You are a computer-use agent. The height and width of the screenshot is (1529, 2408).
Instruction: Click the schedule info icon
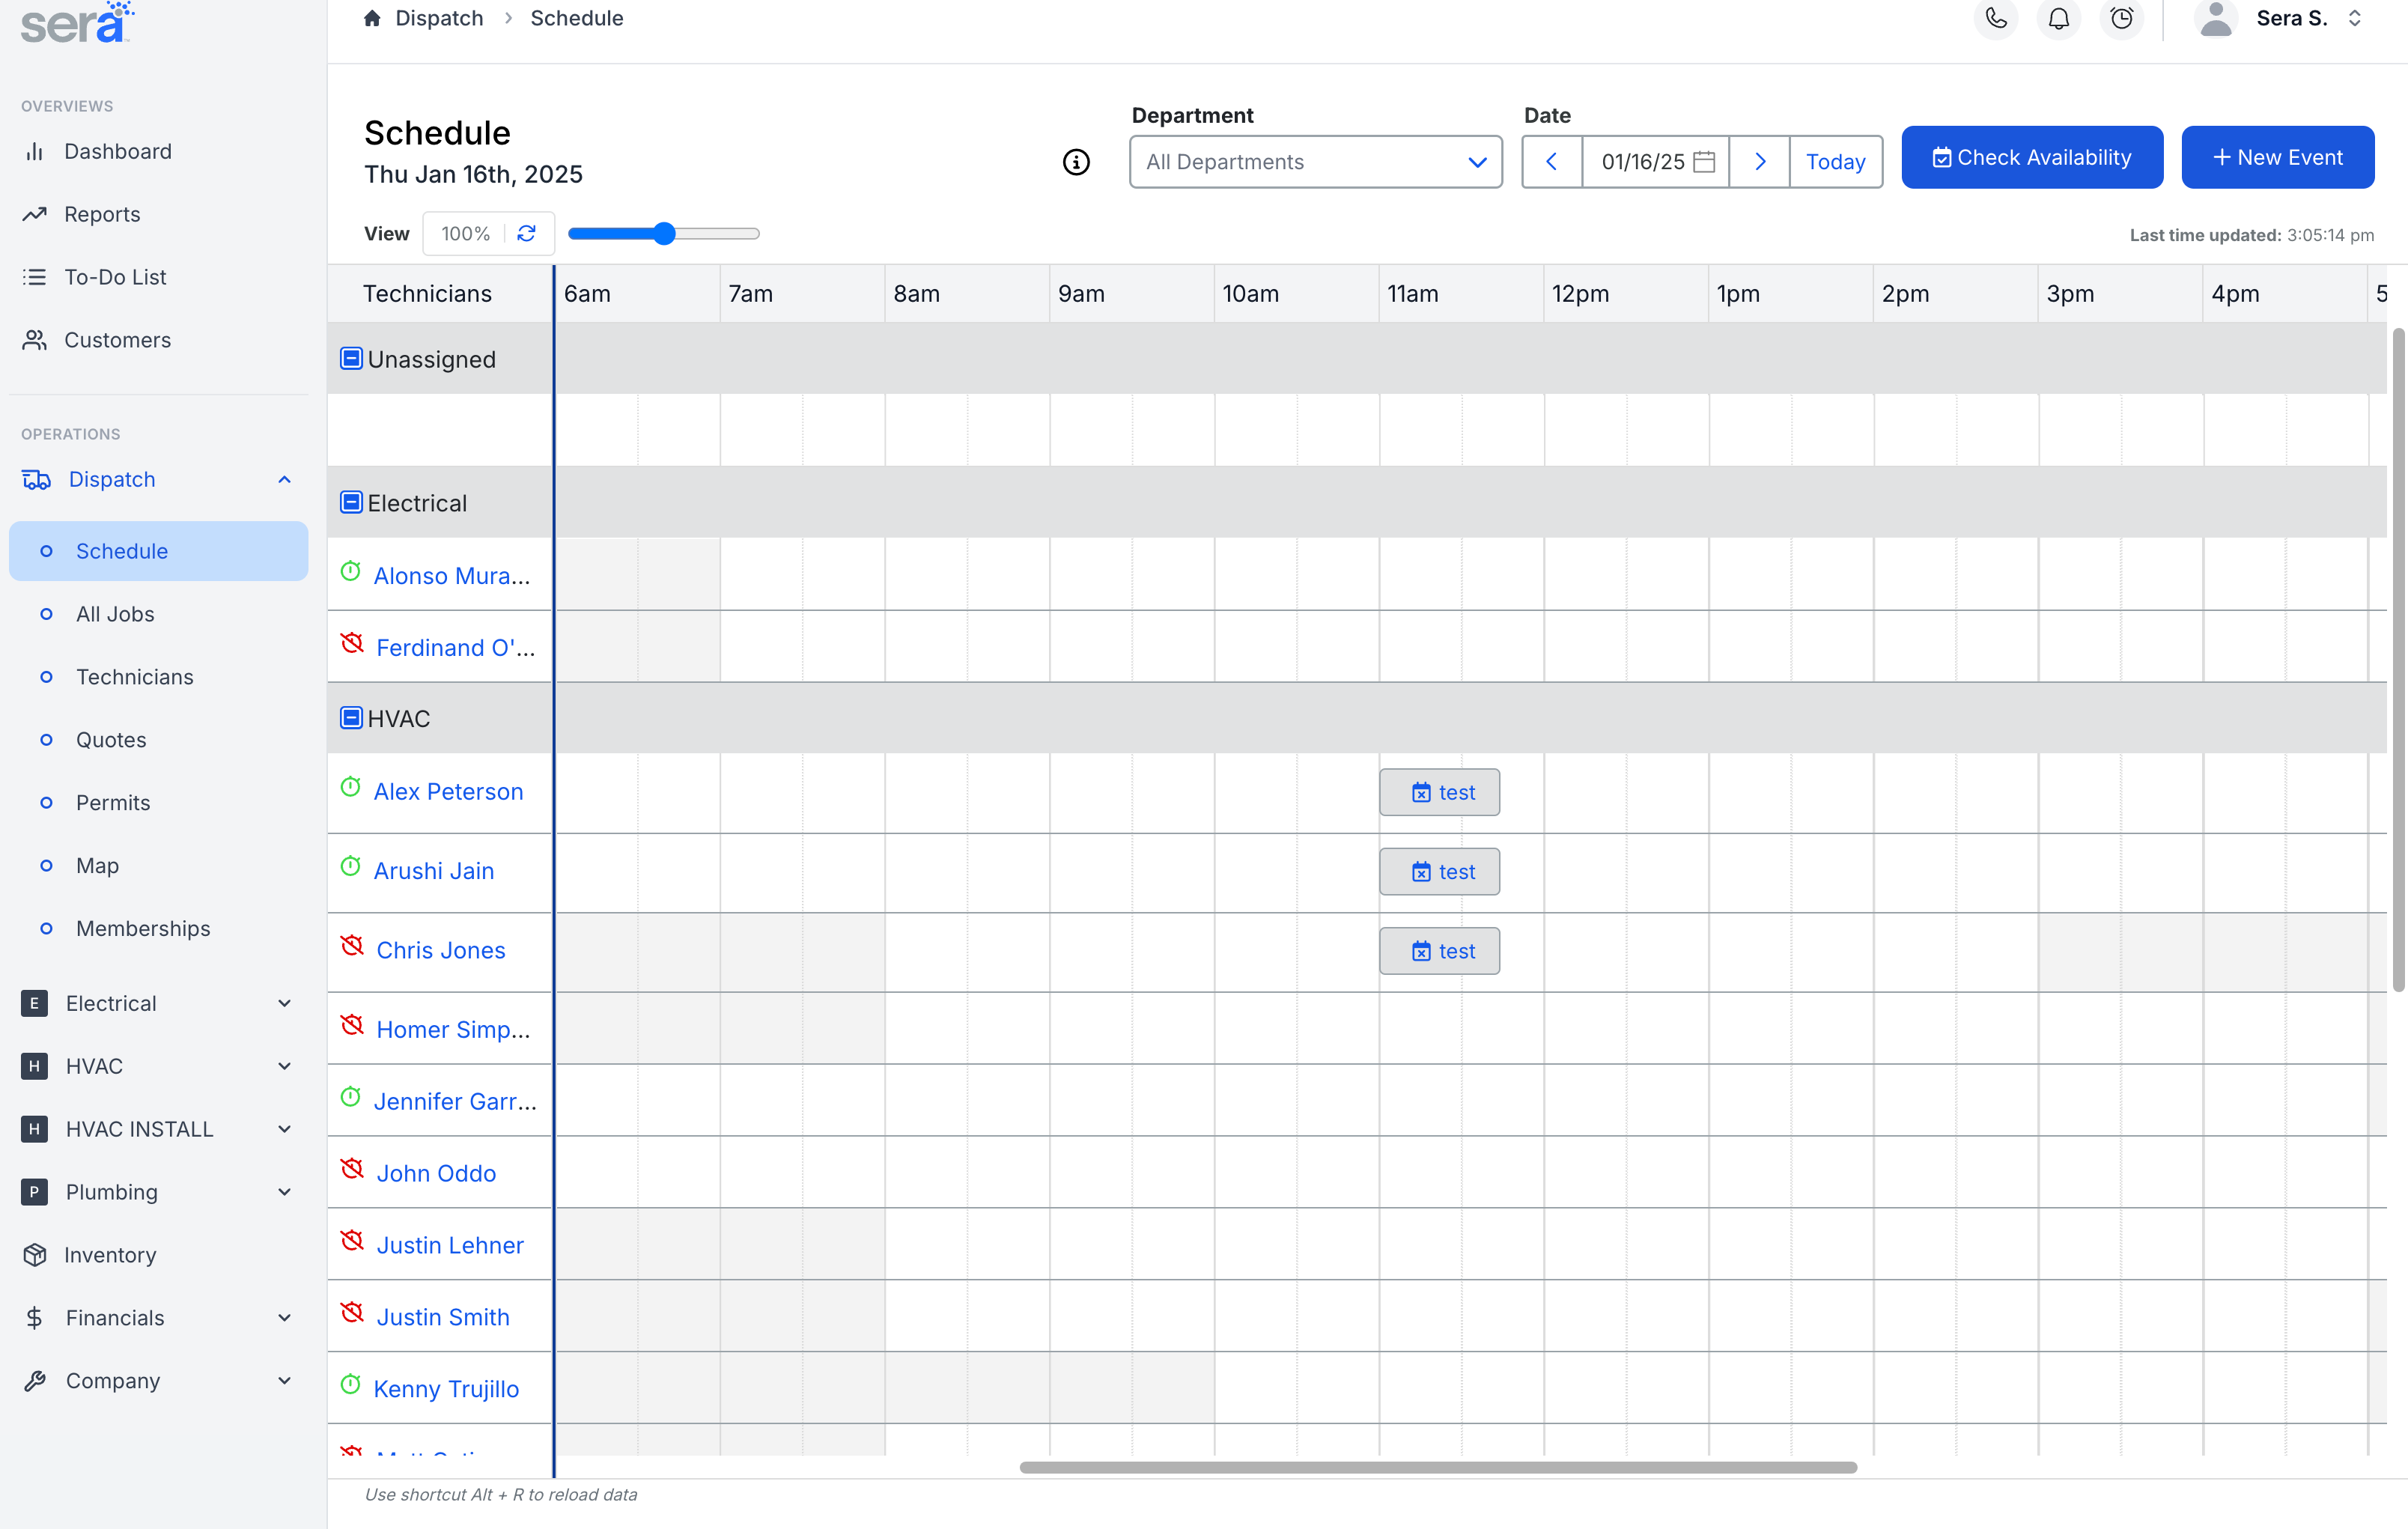pos(1076,162)
